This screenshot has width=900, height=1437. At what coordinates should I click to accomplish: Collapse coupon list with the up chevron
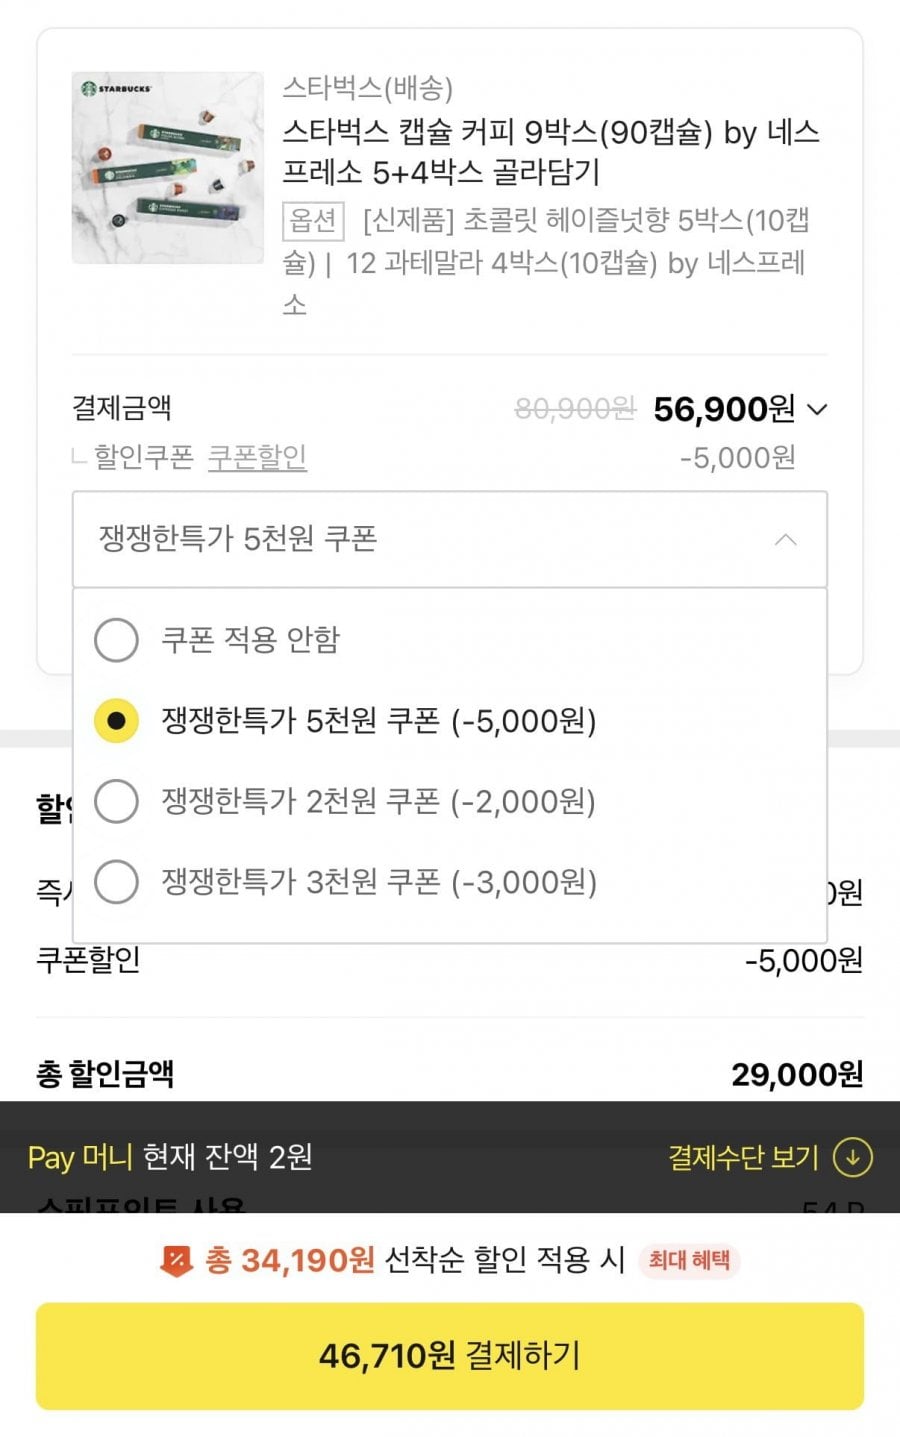click(786, 540)
